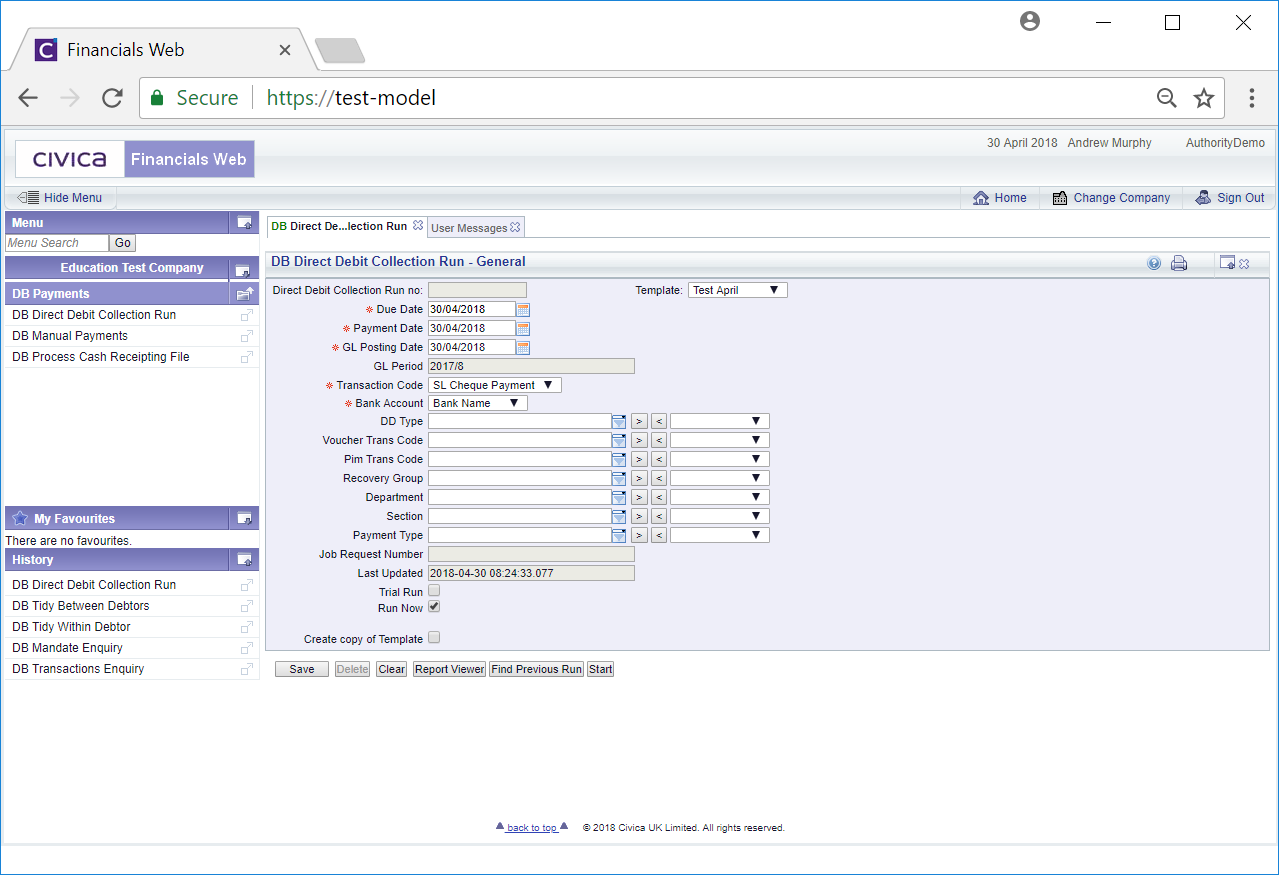Switch to the User Messages tab

(469, 228)
